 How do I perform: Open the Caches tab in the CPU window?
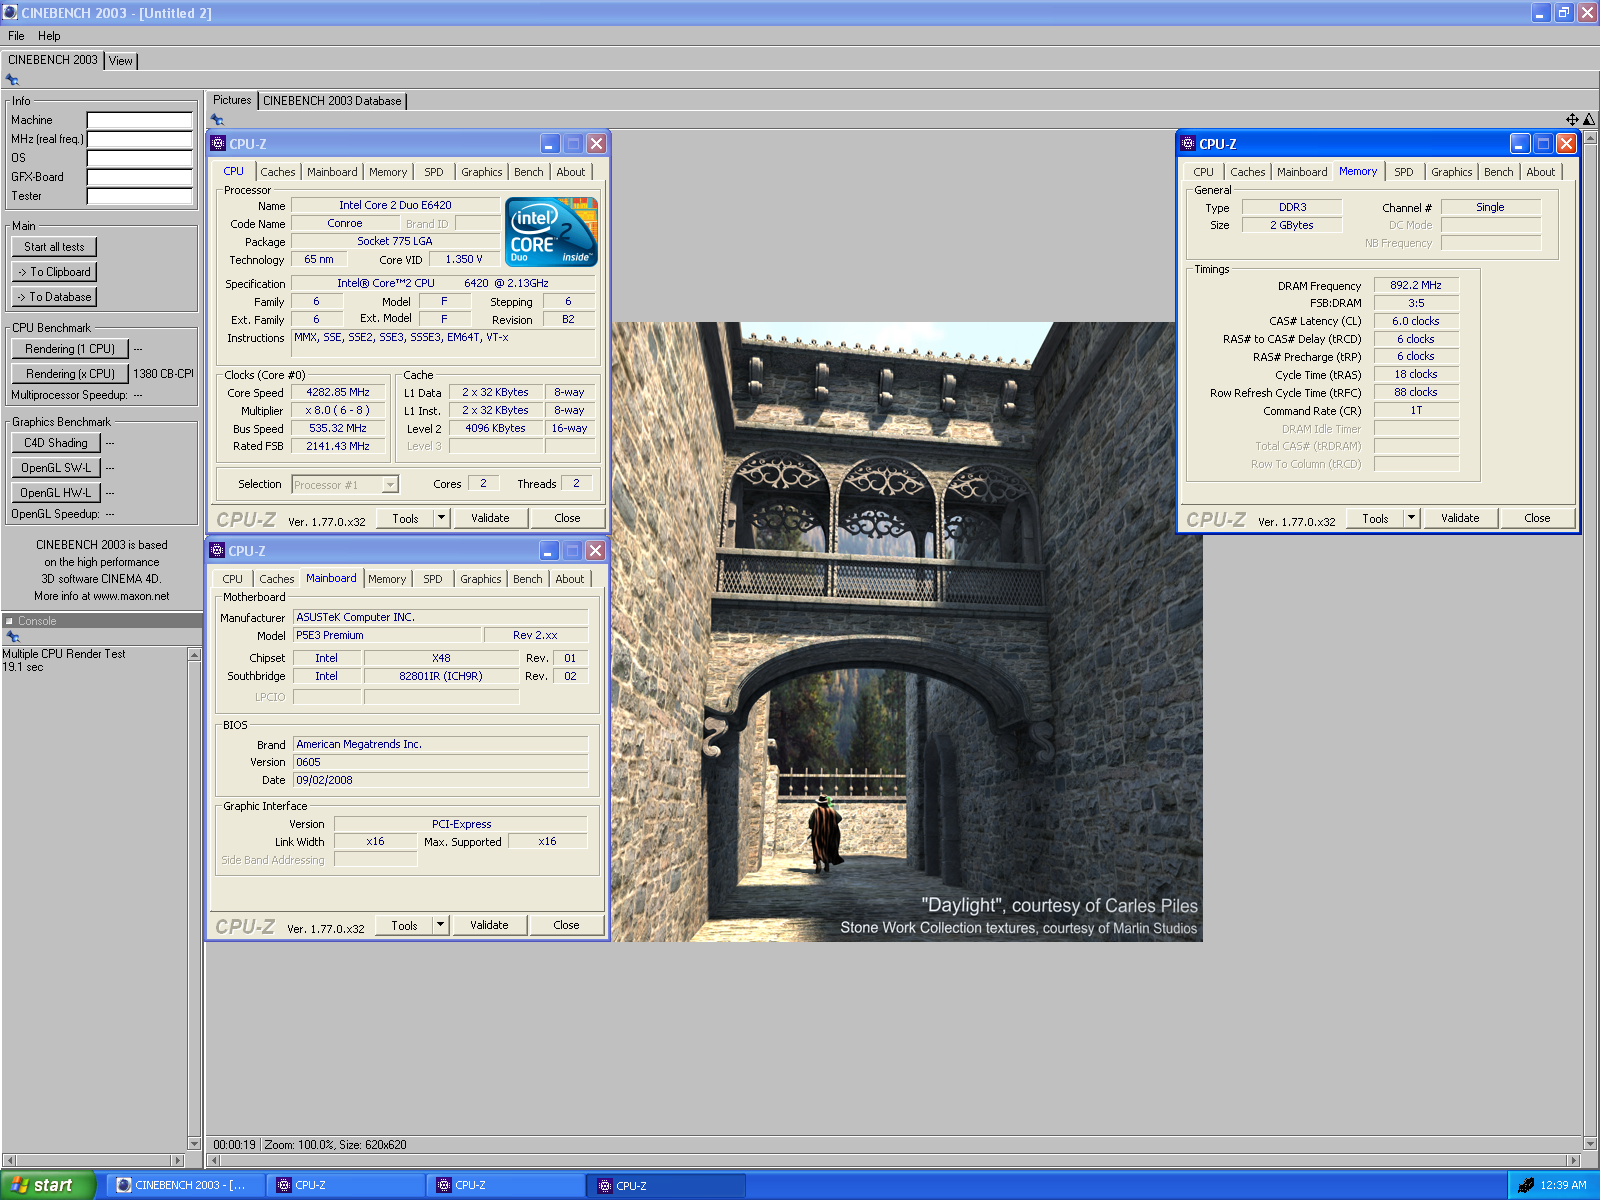(278, 172)
